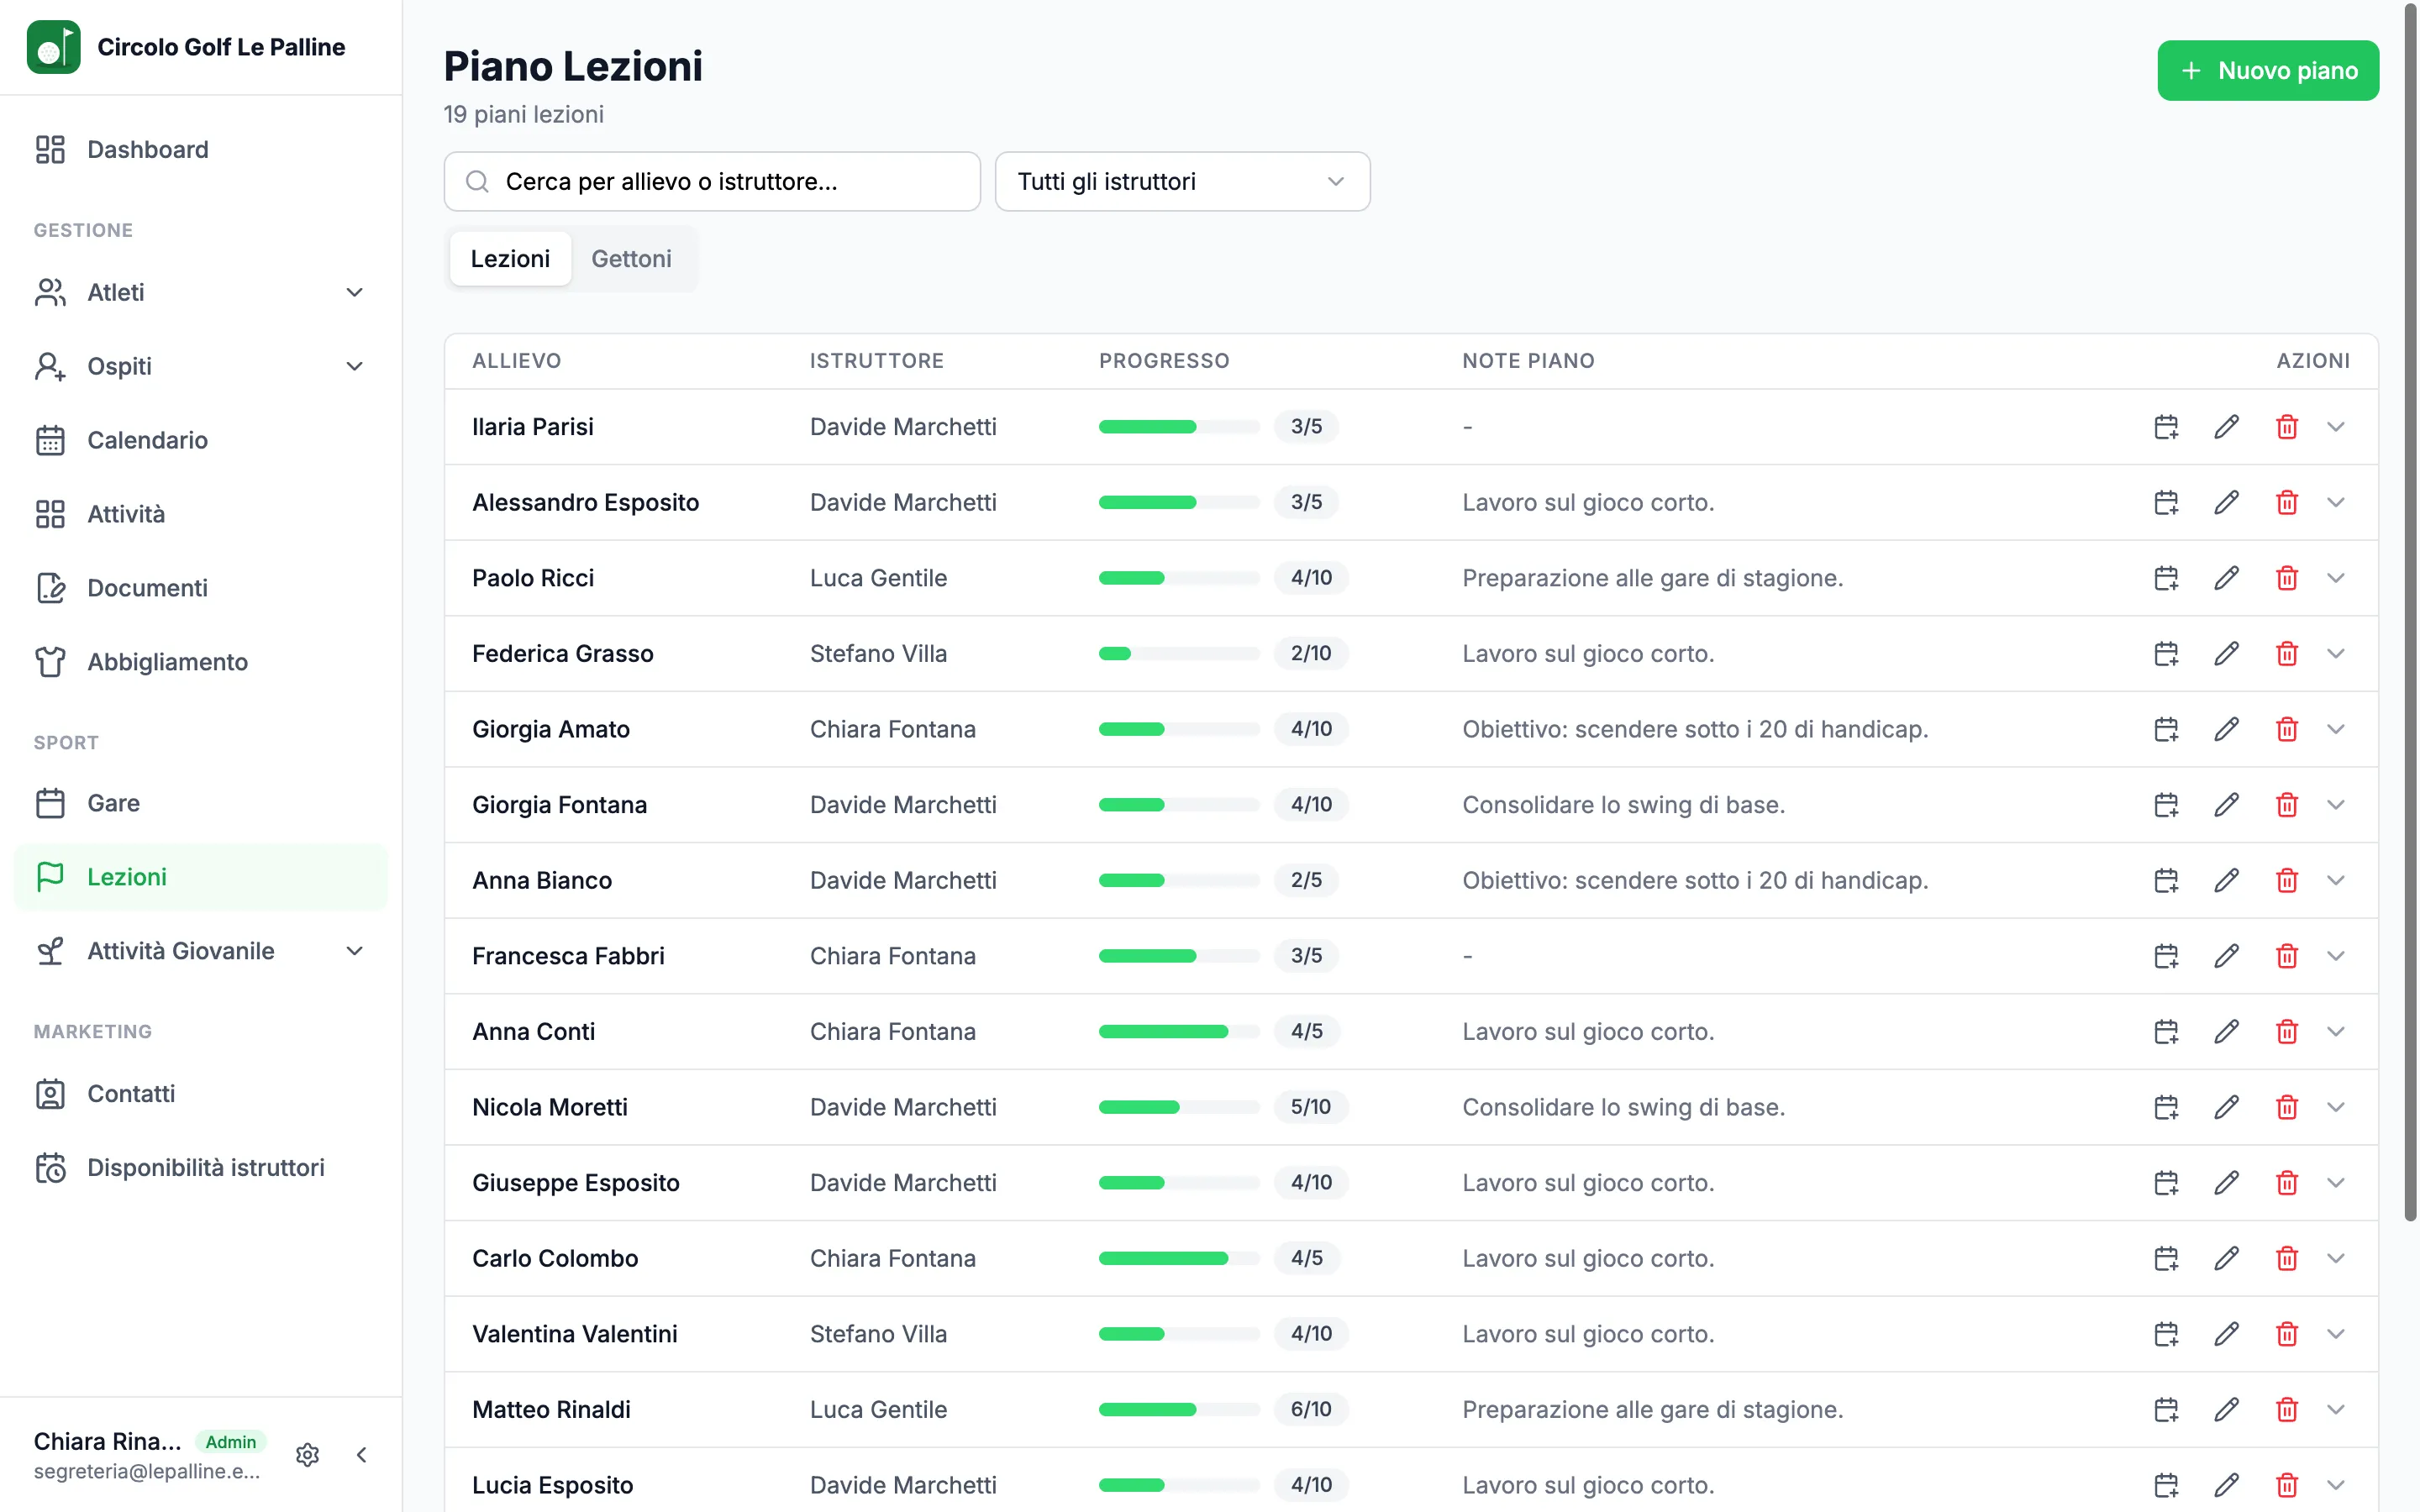Focus the Cerca per allievo search field
The height and width of the screenshot is (1512, 2420).
click(x=712, y=181)
